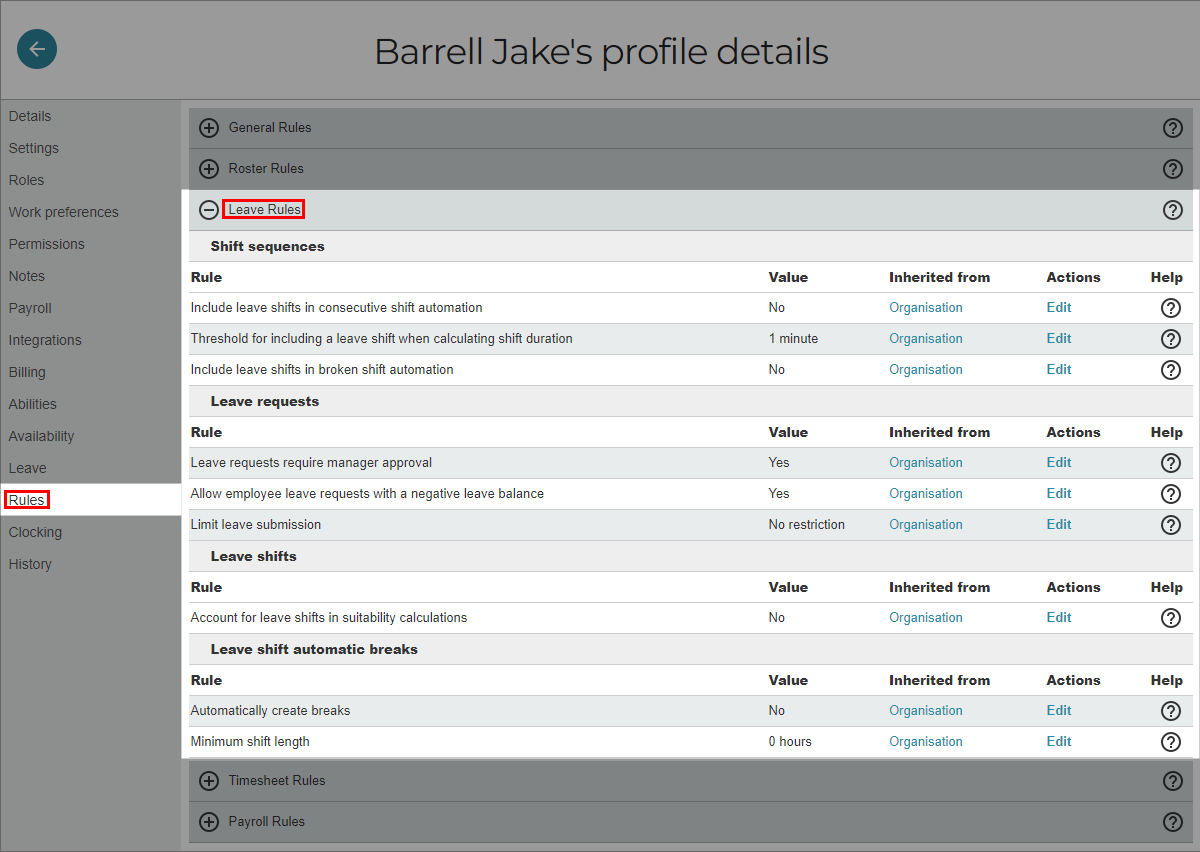Open Organisation link for Limit leave submission
Screen dimensions: 1200x852
[926, 525]
